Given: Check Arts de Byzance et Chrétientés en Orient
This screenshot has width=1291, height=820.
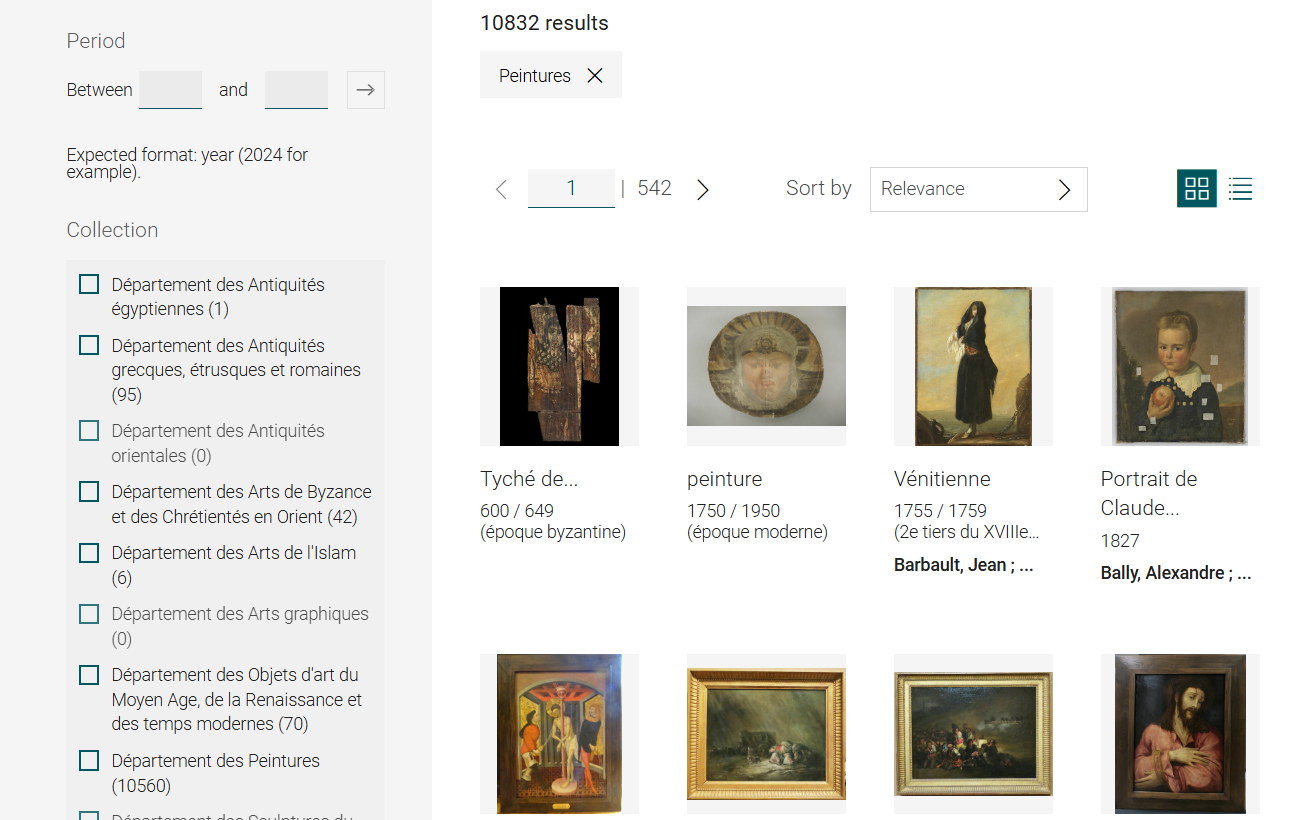Looking at the screenshot, I should pos(89,491).
